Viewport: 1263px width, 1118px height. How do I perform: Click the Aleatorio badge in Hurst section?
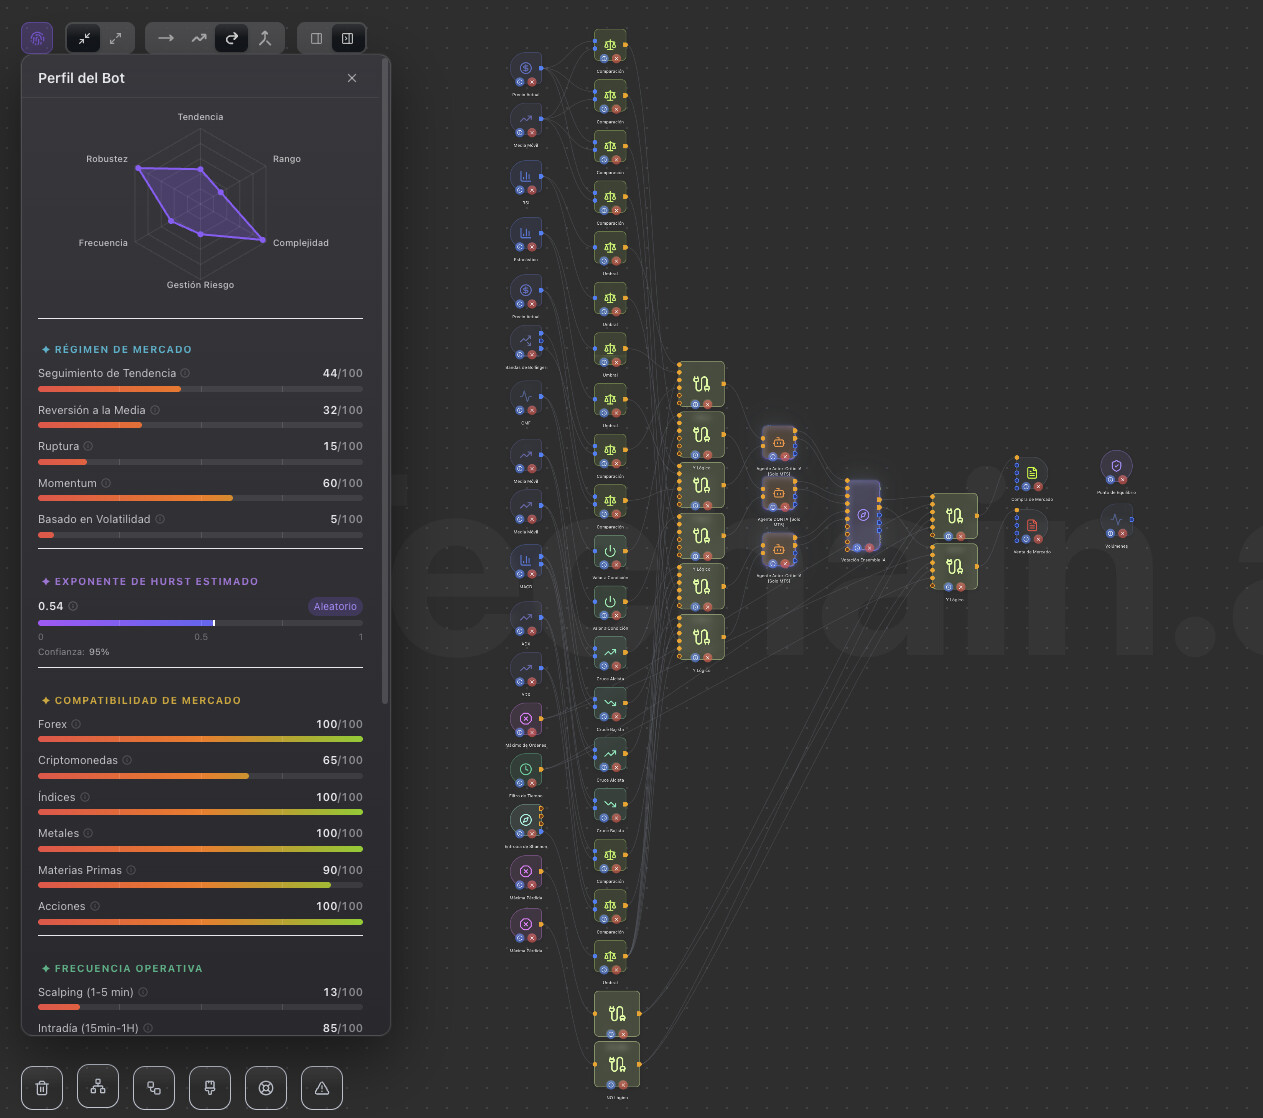(335, 606)
